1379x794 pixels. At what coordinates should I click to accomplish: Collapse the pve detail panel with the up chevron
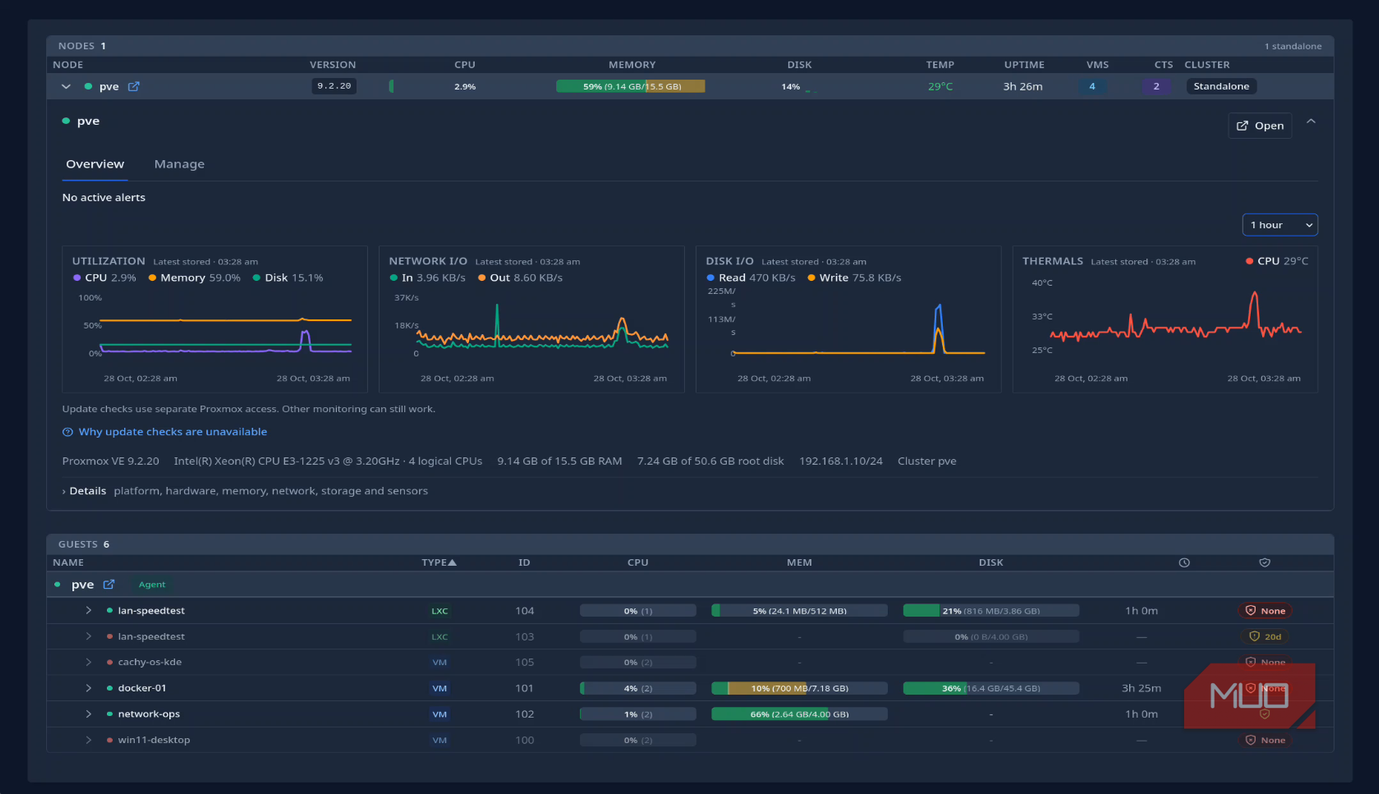click(x=1311, y=122)
